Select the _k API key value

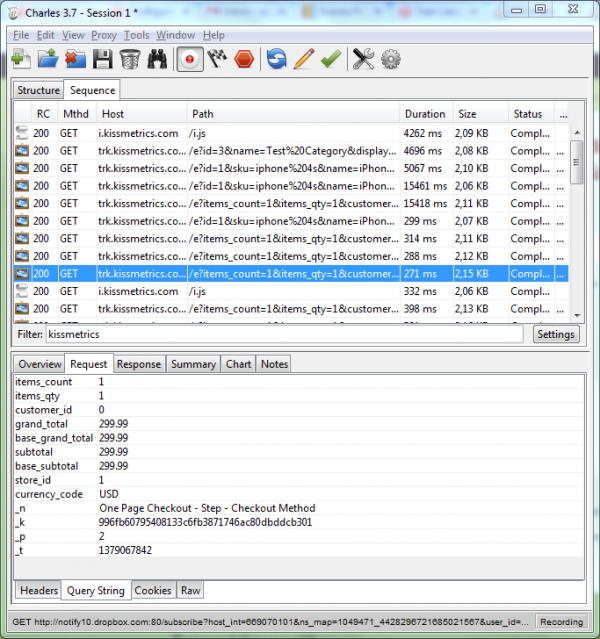pos(205,522)
